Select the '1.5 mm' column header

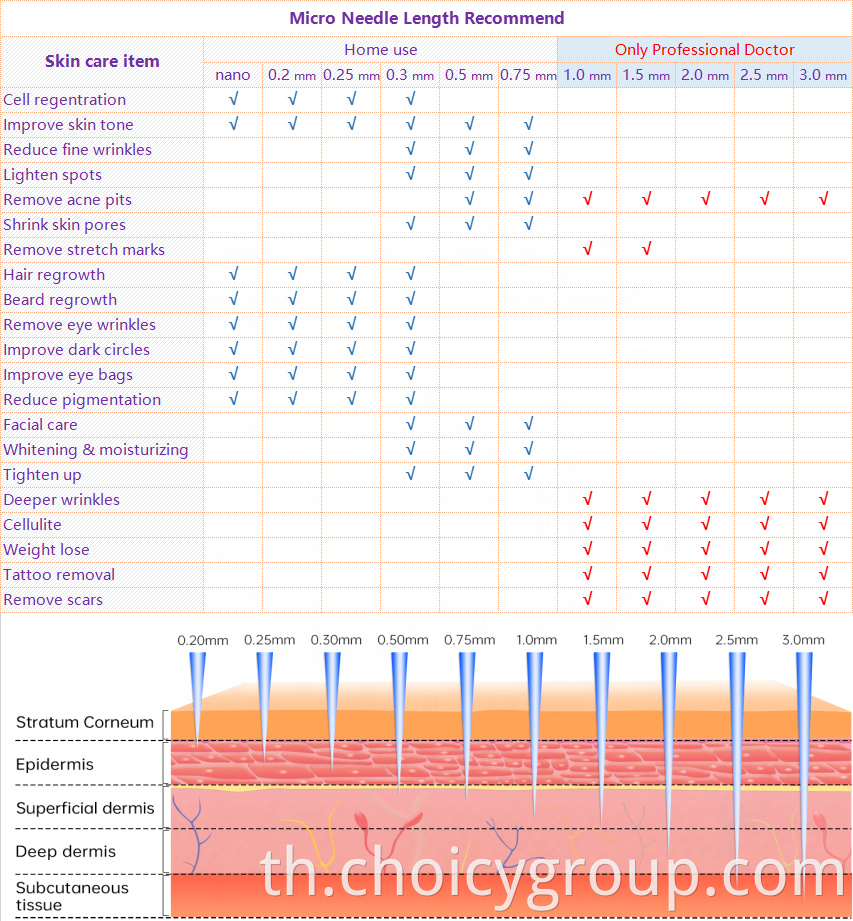pyautogui.click(x=646, y=75)
